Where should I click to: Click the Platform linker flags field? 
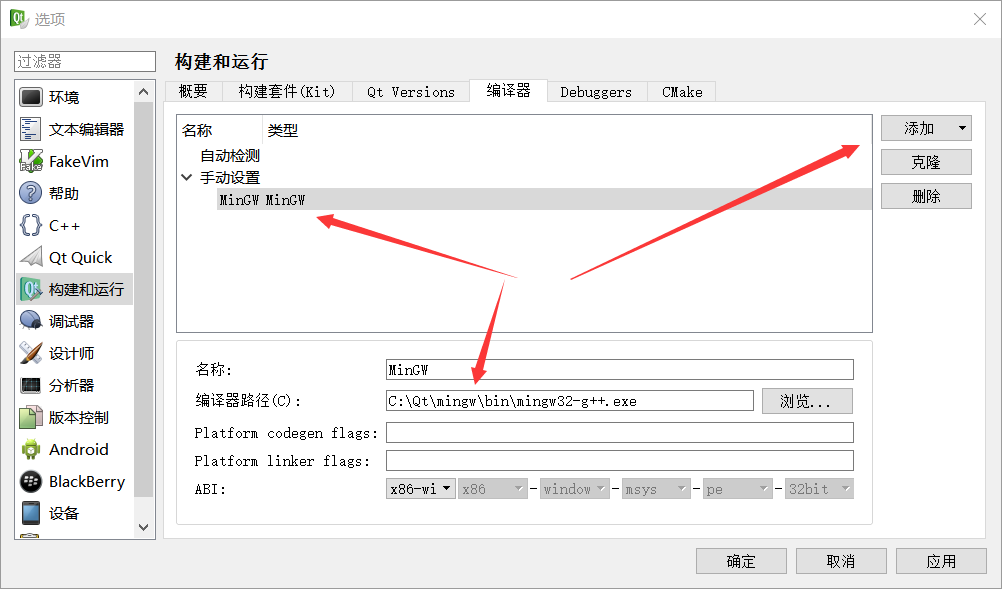click(620, 461)
